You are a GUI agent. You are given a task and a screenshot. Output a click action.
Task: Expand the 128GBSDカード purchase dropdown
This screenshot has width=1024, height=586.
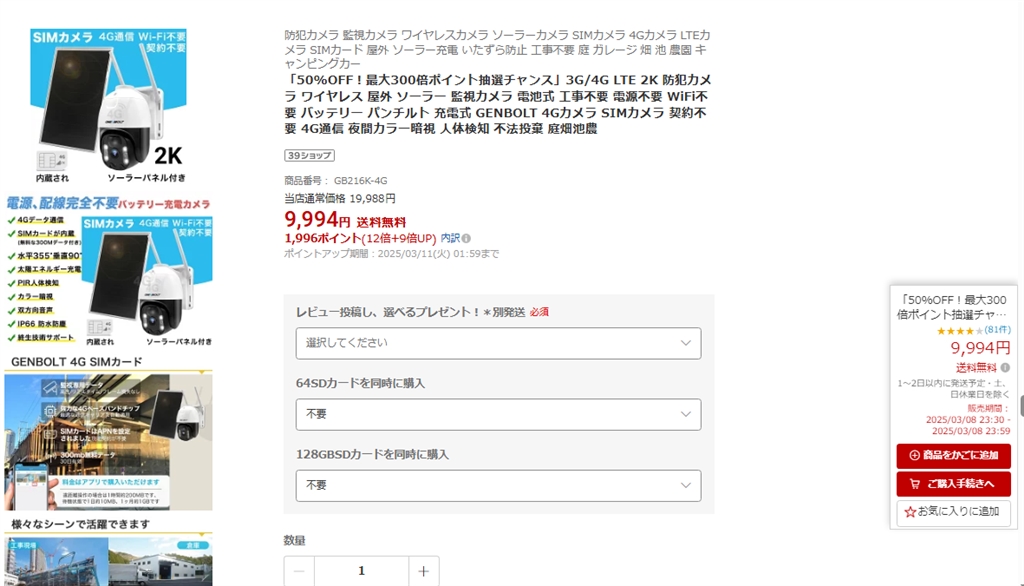[x=498, y=485]
